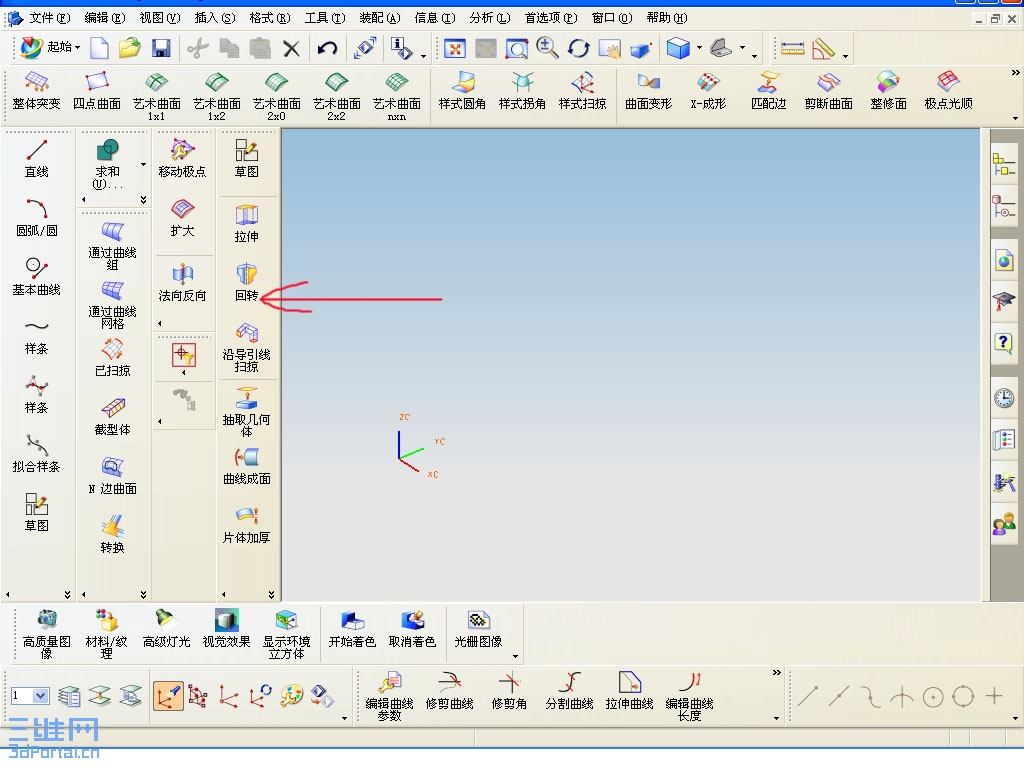The image size is (1024, 768).
Task: Open the 分析 Analysis menu
Action: 490,18
